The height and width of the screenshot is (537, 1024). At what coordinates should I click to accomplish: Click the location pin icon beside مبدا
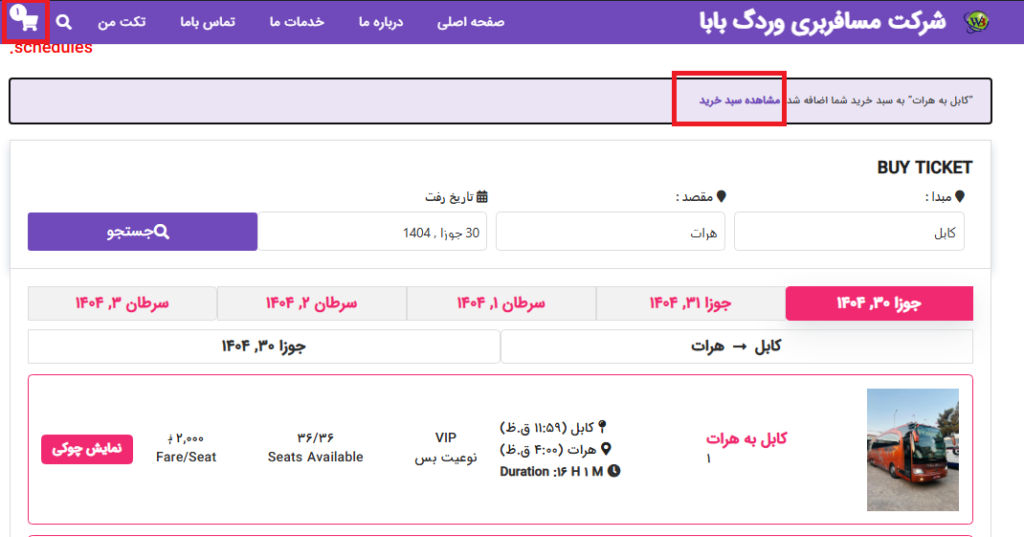pyautogui.click(x=960, y=197)
